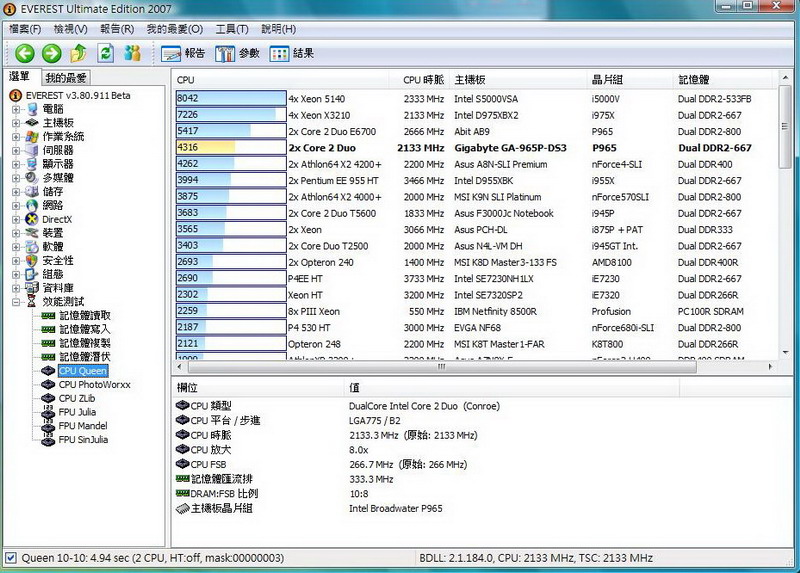Click the Refresh toolbar icon
800x573 pixels.
pos(106,53)
